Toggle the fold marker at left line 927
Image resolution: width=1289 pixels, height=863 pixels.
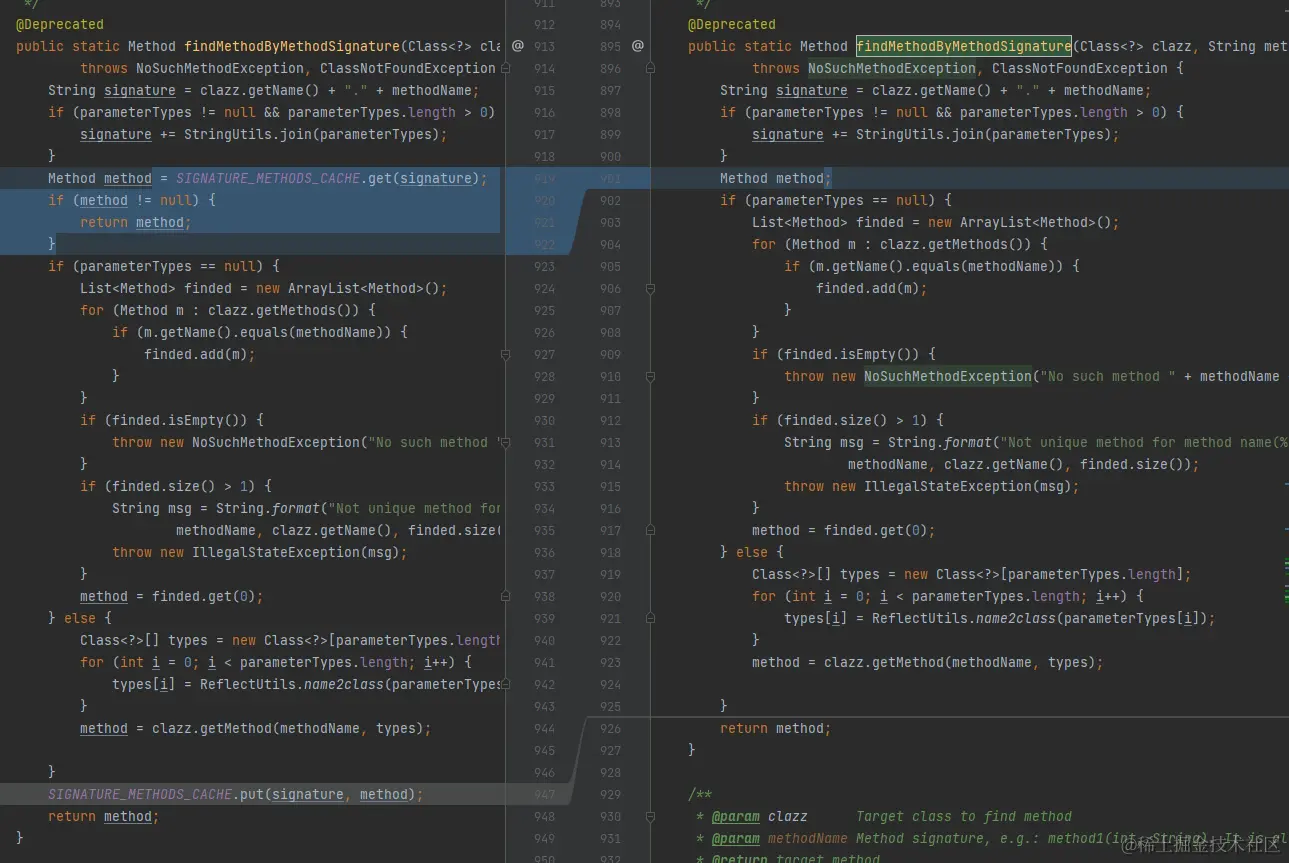click(x=505, y=354)
